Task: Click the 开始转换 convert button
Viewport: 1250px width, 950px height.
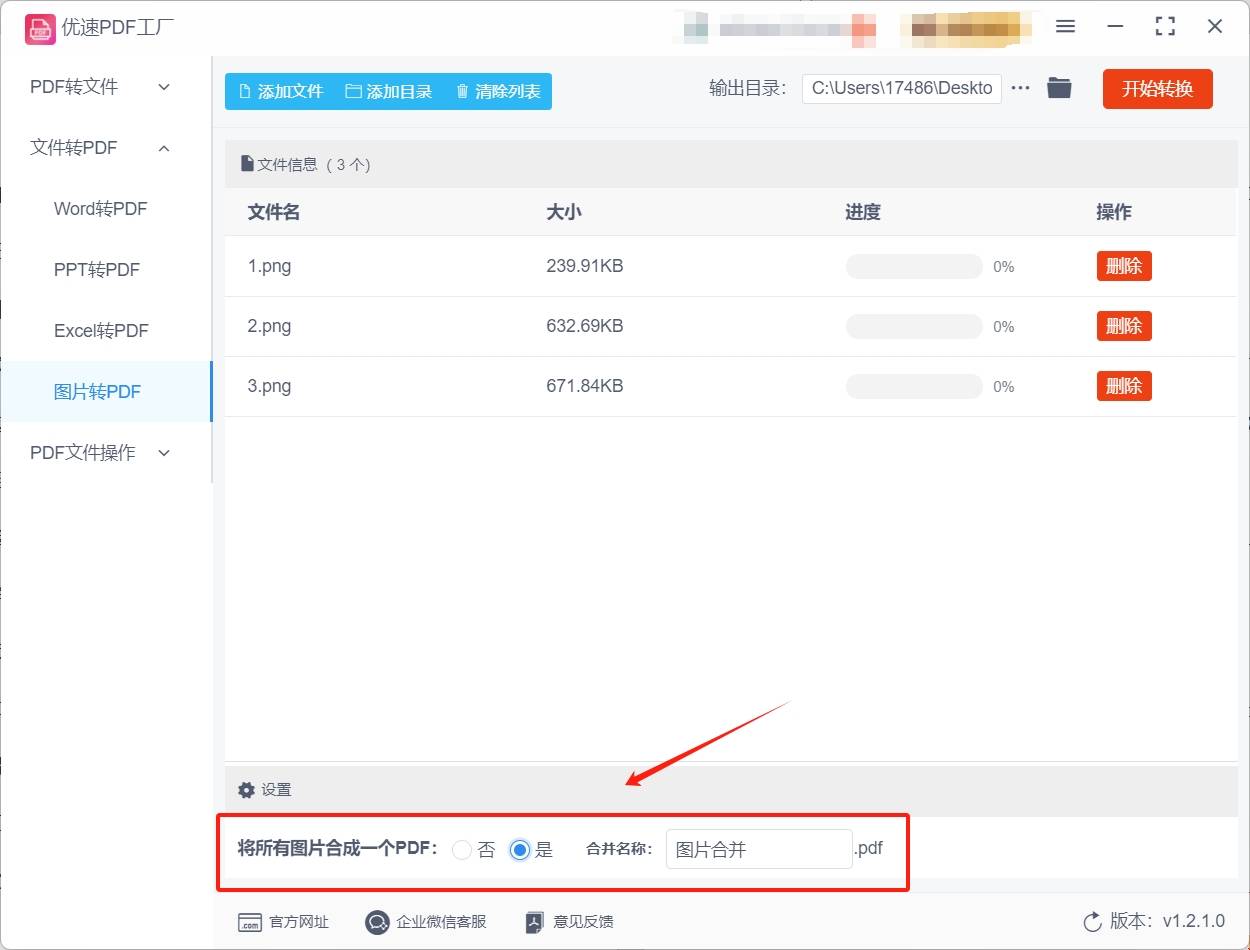Action: pyautogui.click(x=1157, y=88)
